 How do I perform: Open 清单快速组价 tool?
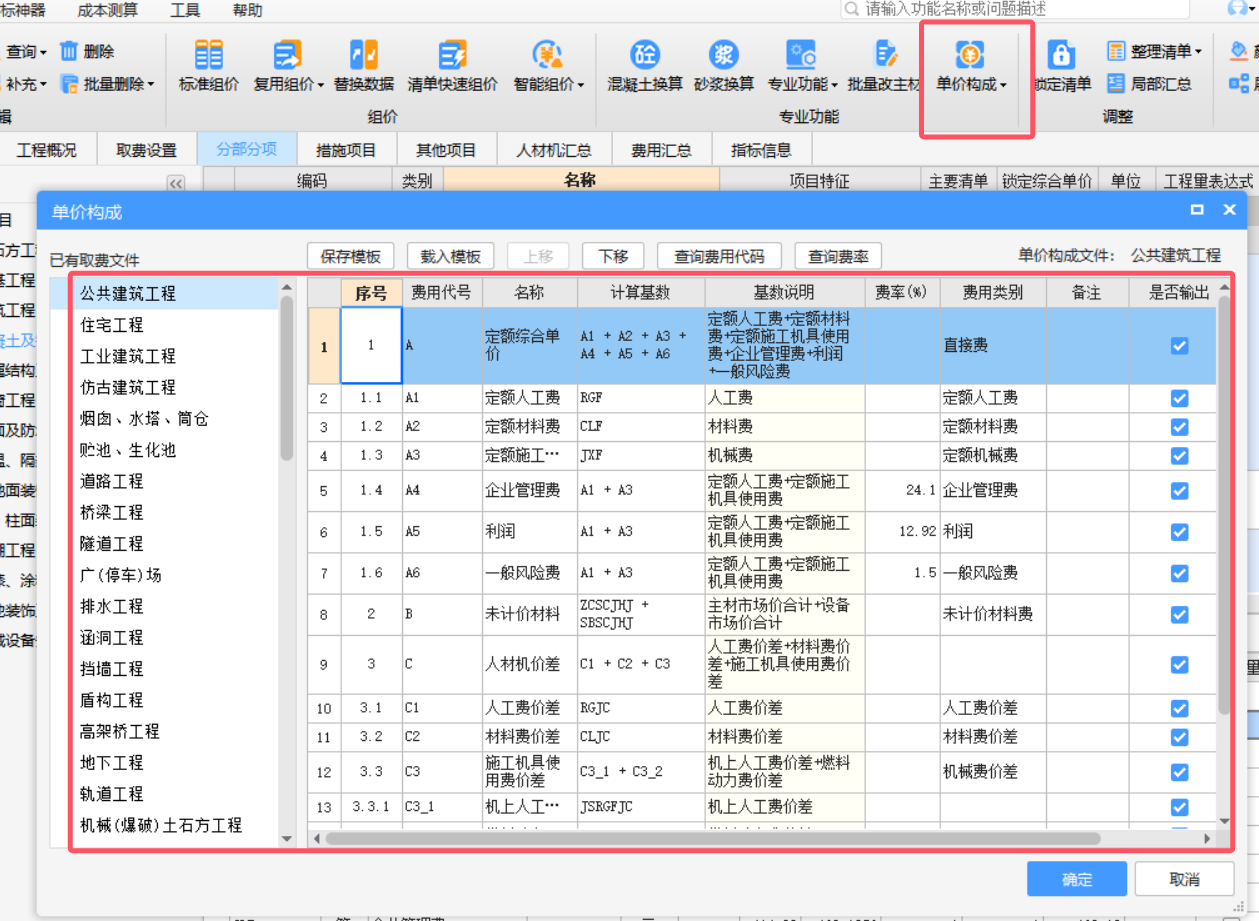[452, 54]
